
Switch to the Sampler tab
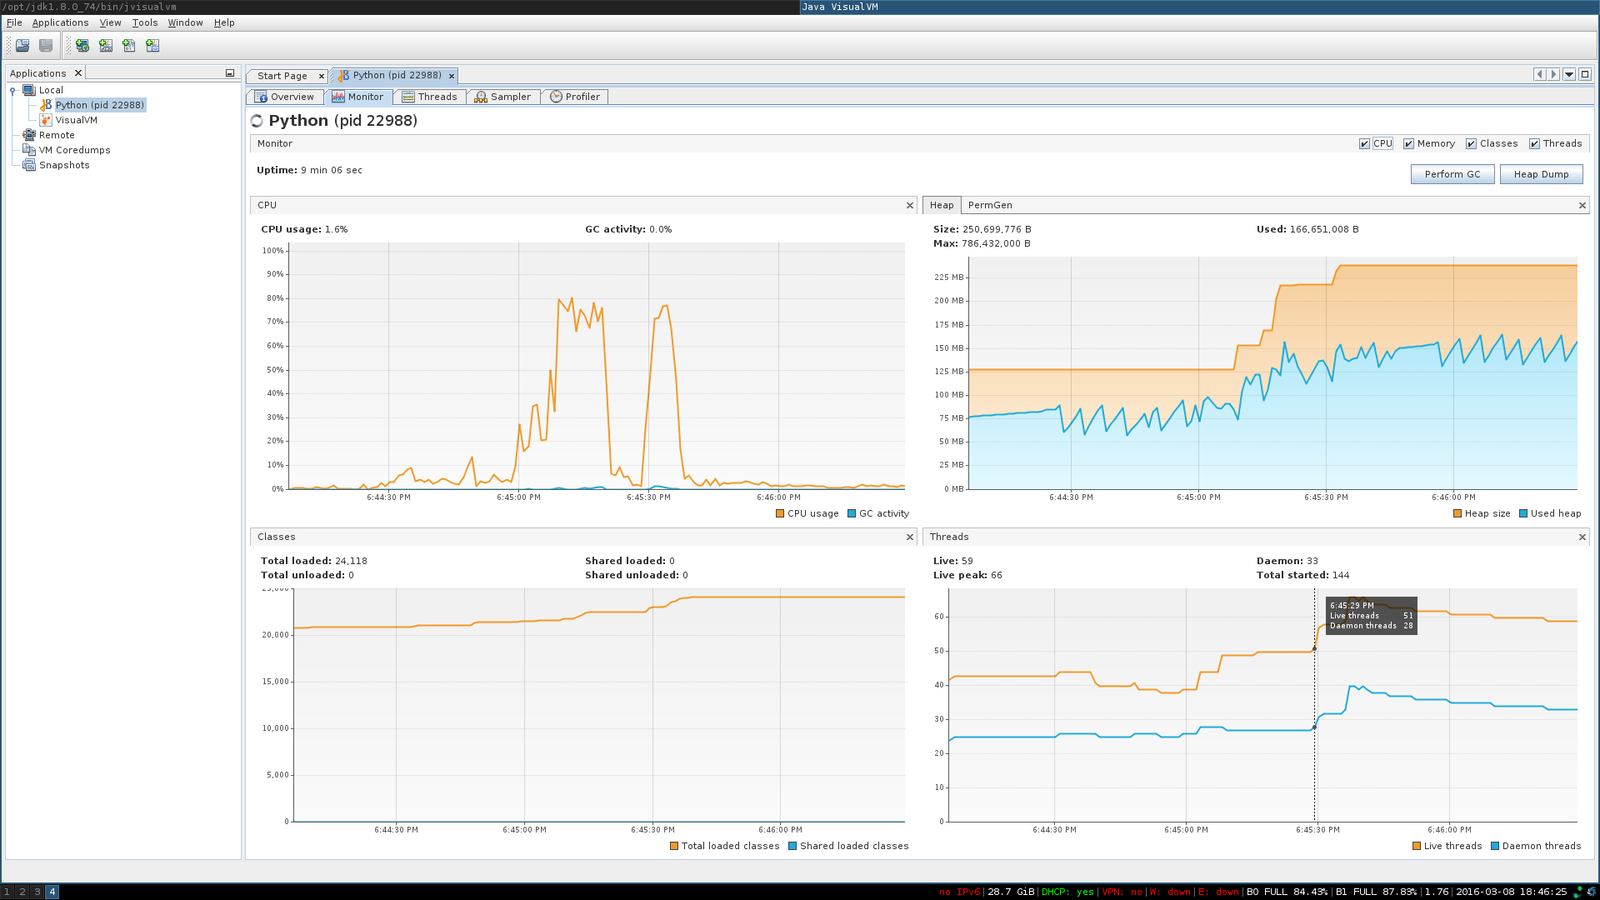[x=502, y=97]
